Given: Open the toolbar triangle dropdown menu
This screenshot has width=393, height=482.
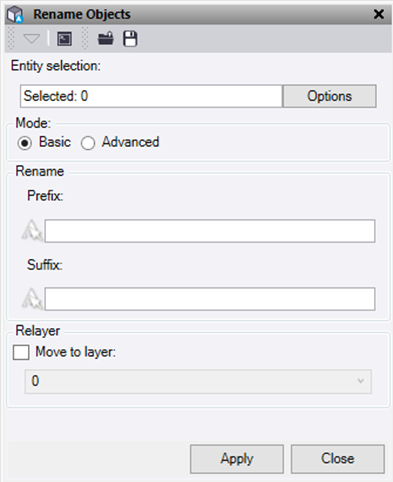Looking at the screenshot, I should point(32,39).
